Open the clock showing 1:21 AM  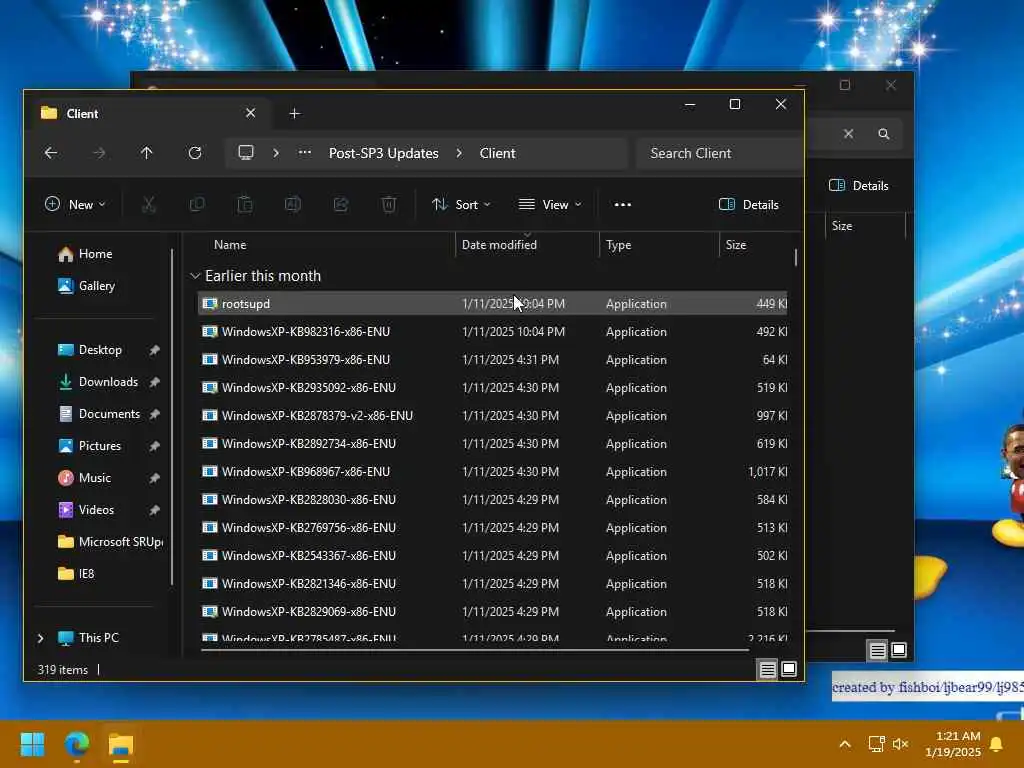pos(953,744)
